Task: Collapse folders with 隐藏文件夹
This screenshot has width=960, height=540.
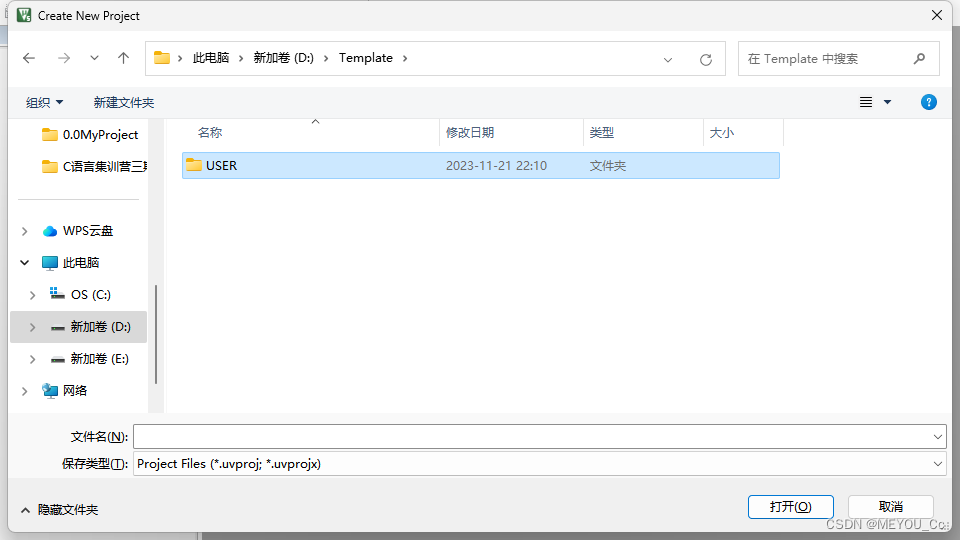Action: pyautogui.click(x=59, y=510)
